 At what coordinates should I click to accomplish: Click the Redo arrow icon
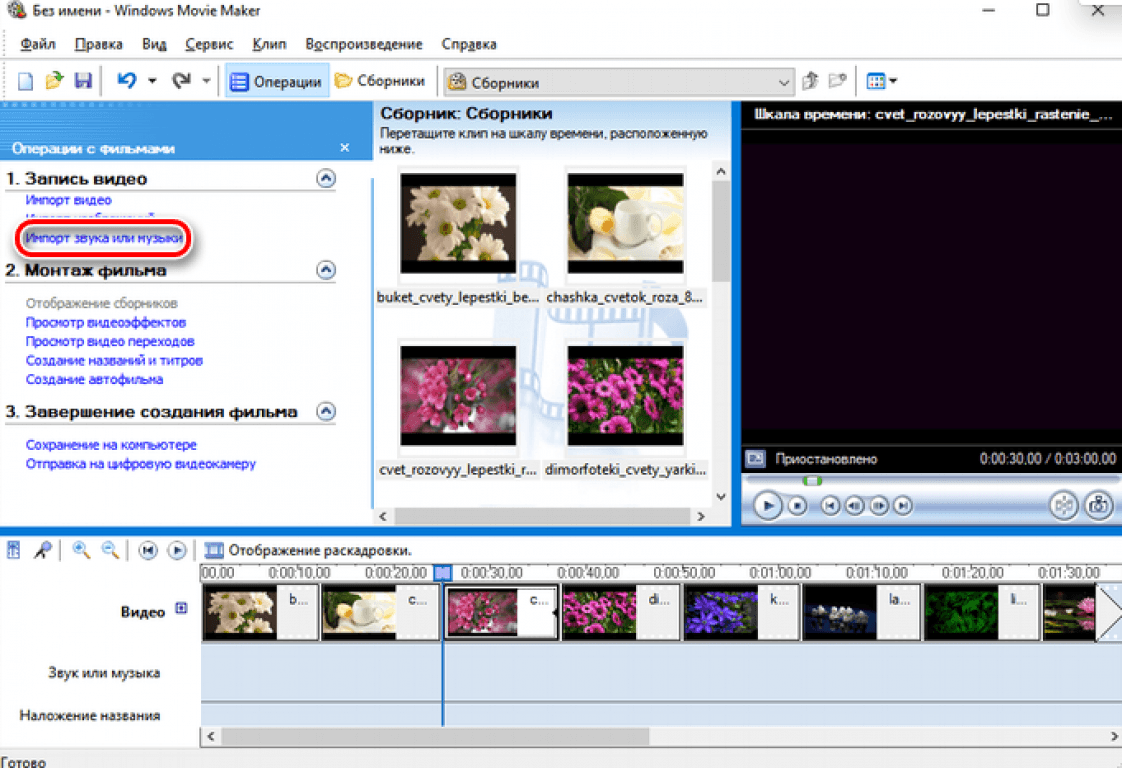tap(181, 81)
